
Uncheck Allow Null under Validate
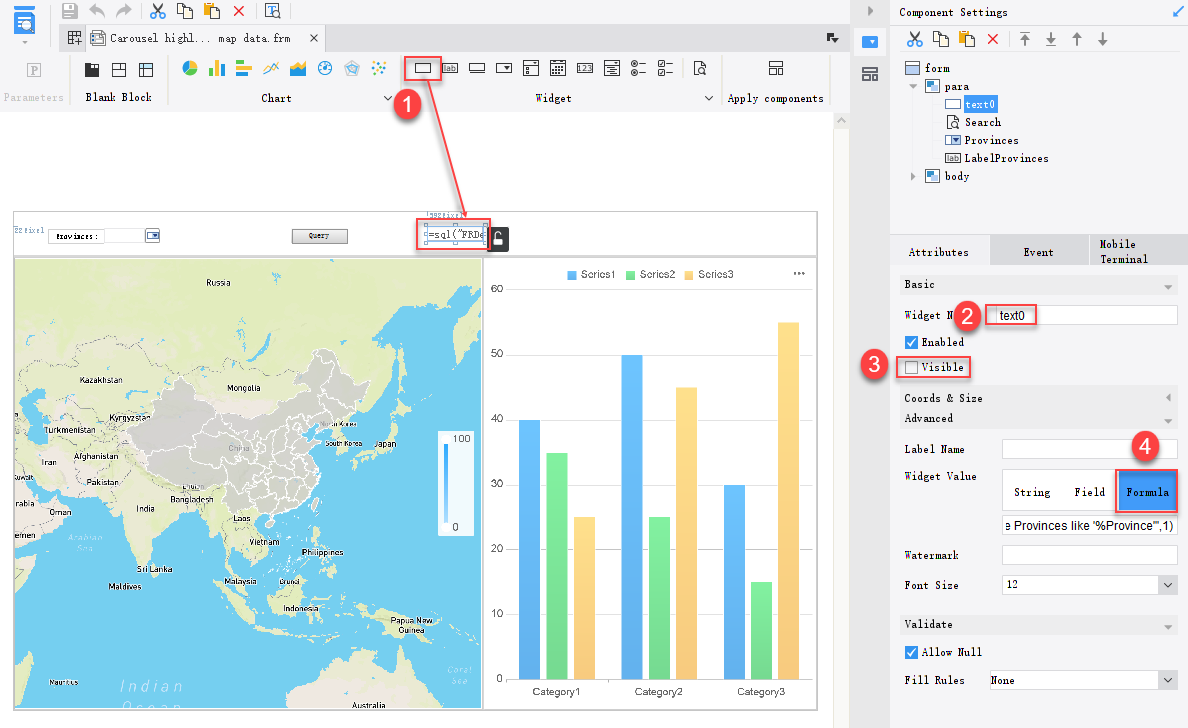point(911,652)
